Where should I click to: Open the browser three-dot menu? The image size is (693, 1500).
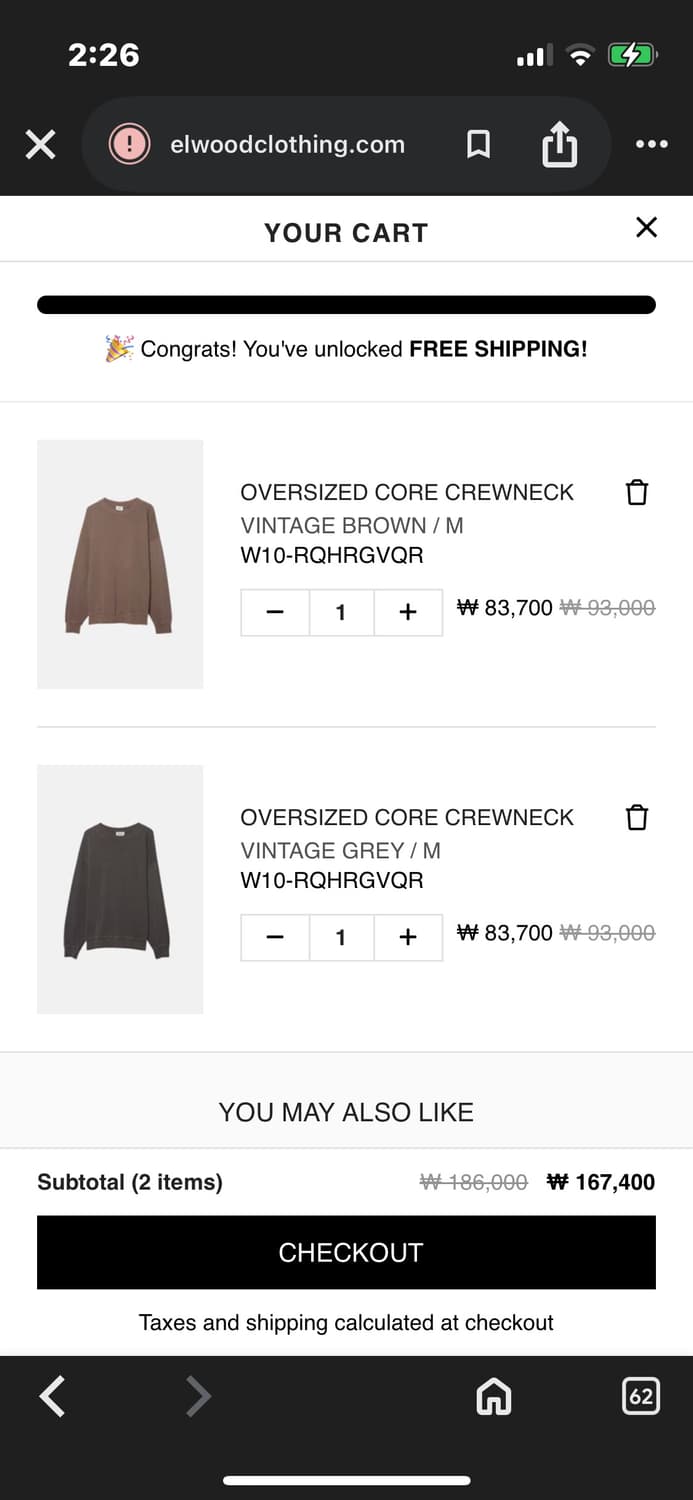coord(651,145)
